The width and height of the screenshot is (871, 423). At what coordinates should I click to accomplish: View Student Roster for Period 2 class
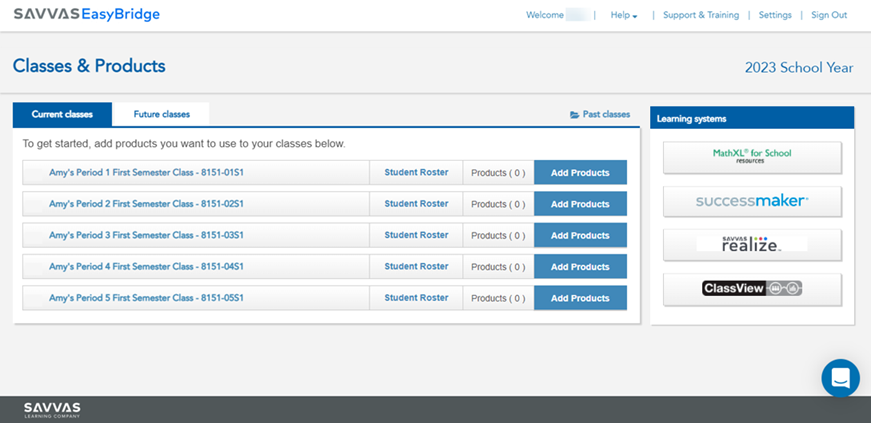click(416, 204)
